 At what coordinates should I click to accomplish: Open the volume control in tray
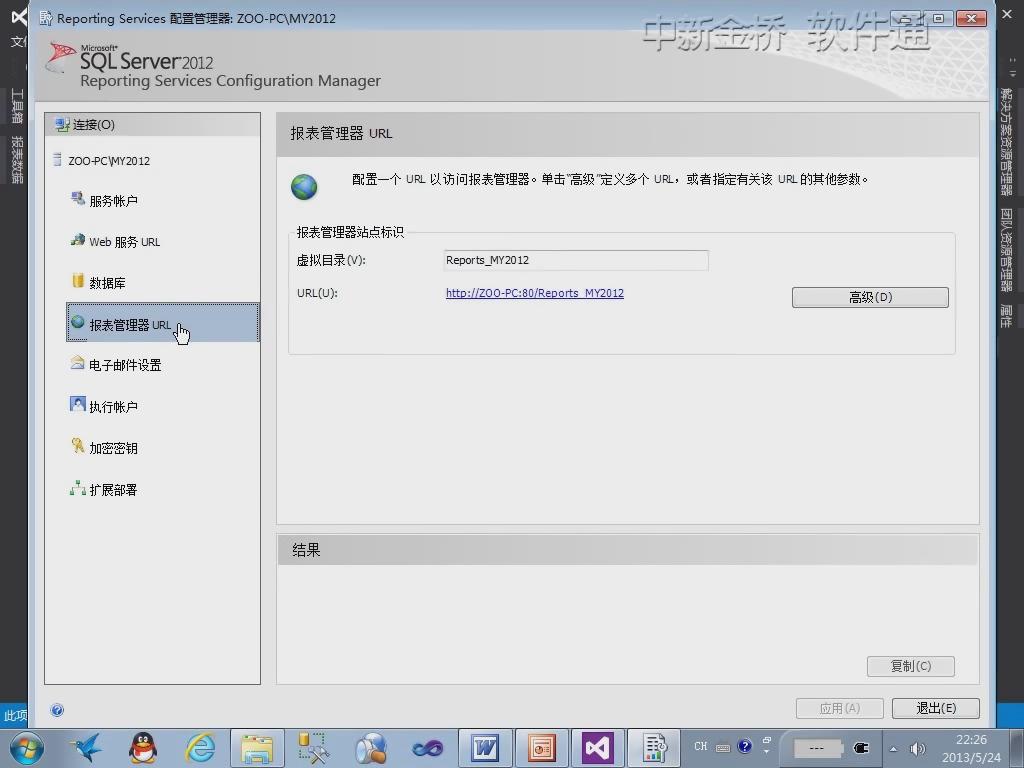pos(918,749)
